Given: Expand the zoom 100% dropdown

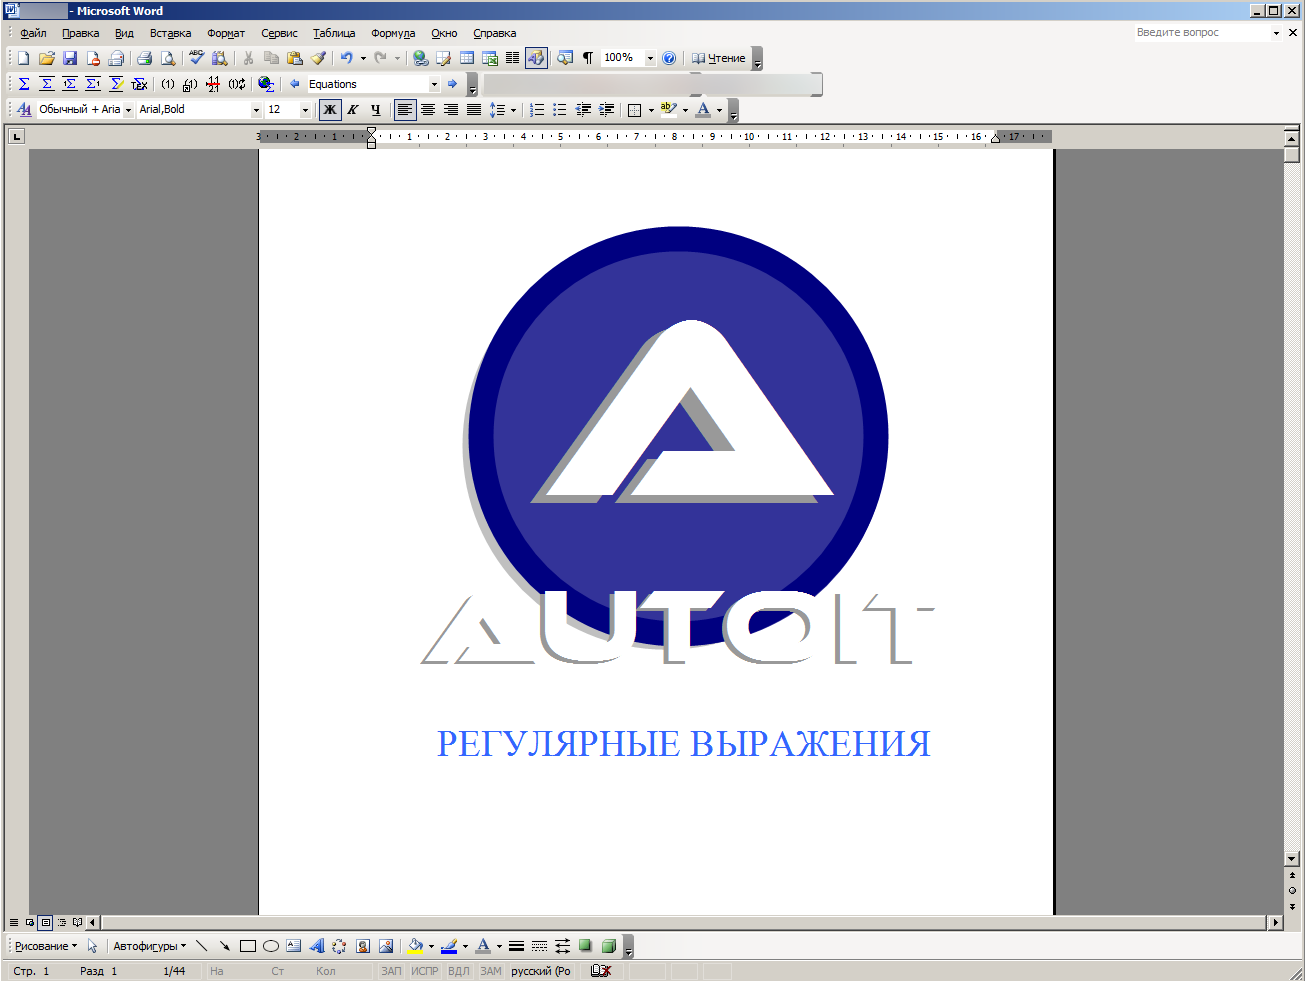Looking at the screenshot, I should pyautogui.click(x=650, y=58).
